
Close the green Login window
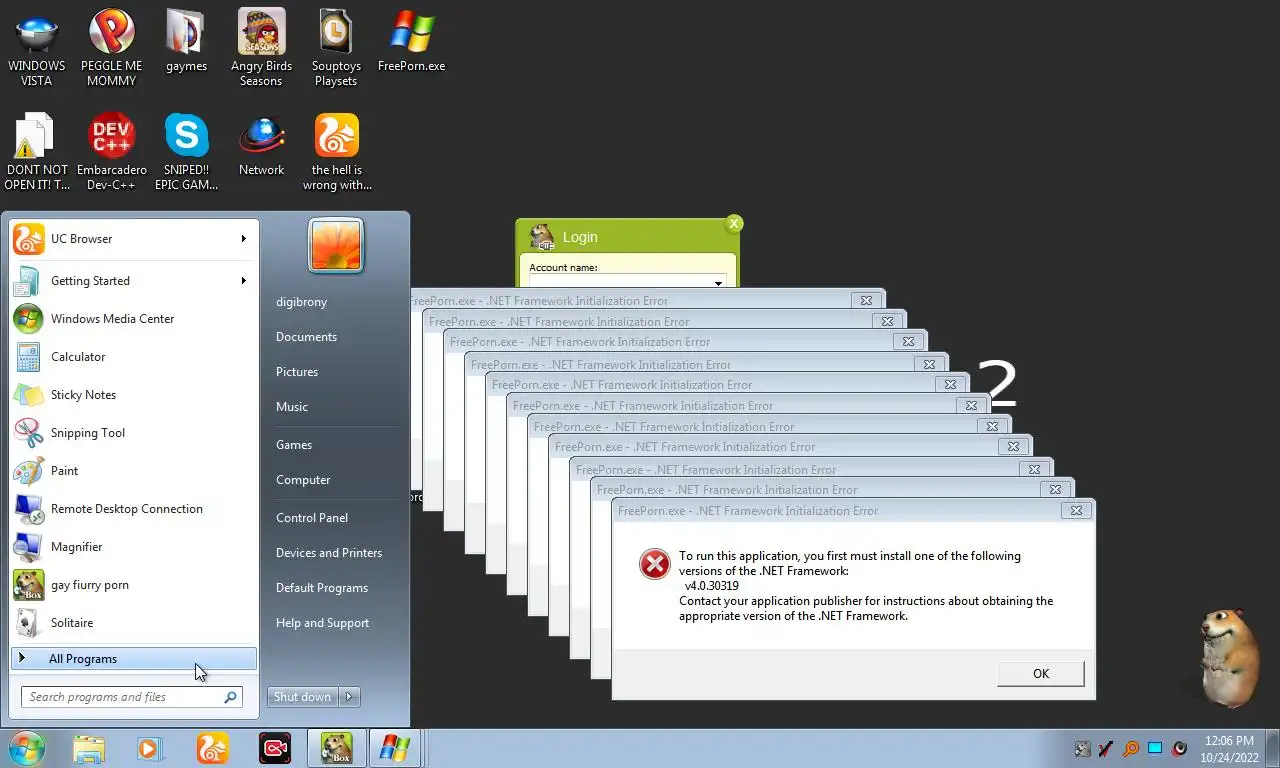(x=734, y=224)
